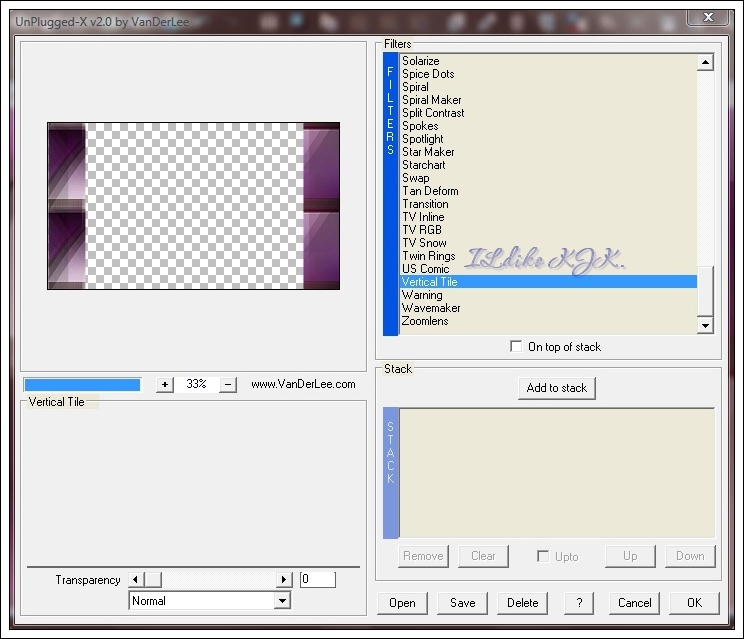This screenshot has height=639, width=744.
Task: Click the zoom in plus button
Action: (165, 385)
